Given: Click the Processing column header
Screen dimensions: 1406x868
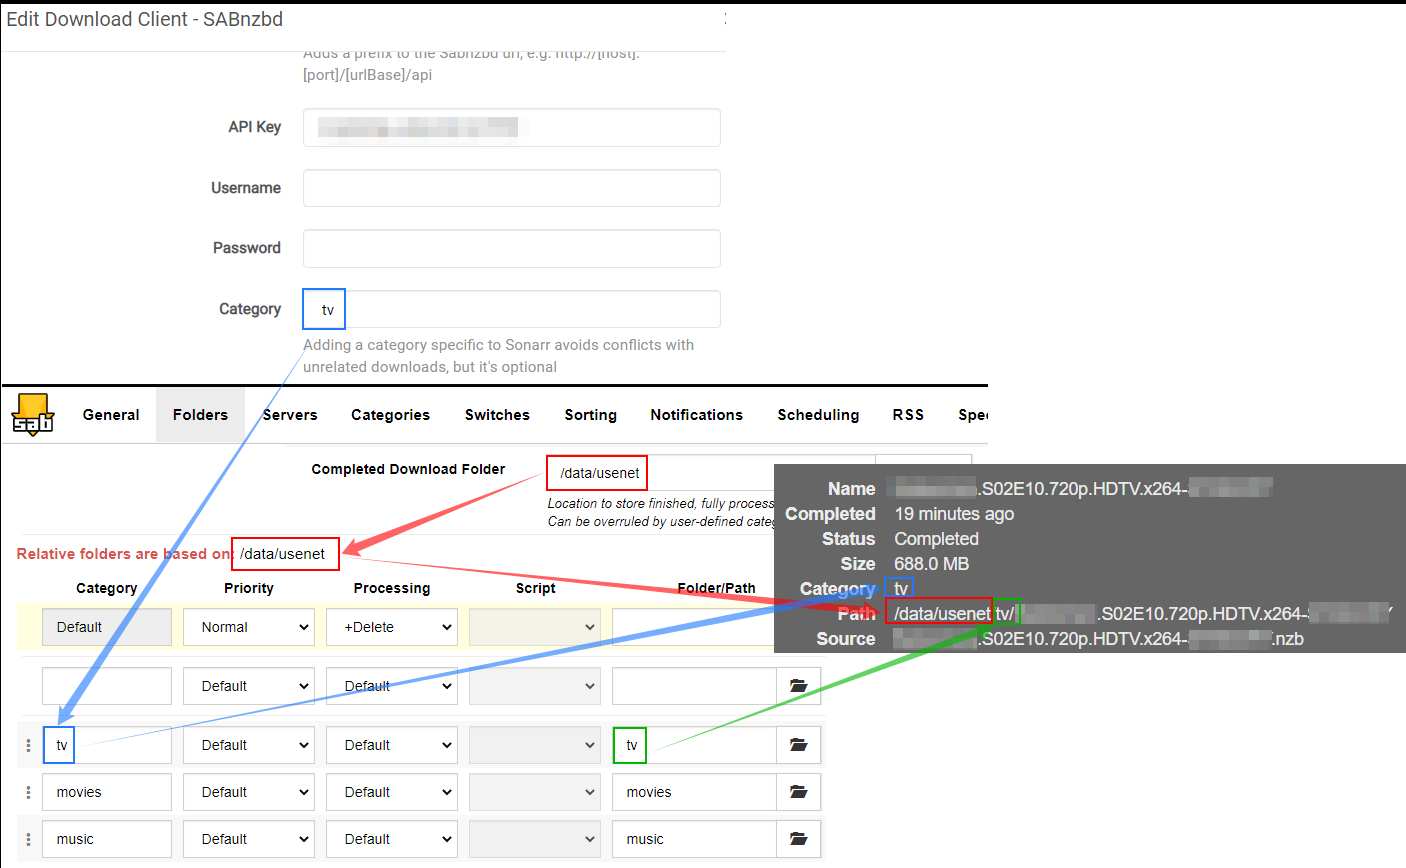Looking at the screenshot, I should point(392,588).
